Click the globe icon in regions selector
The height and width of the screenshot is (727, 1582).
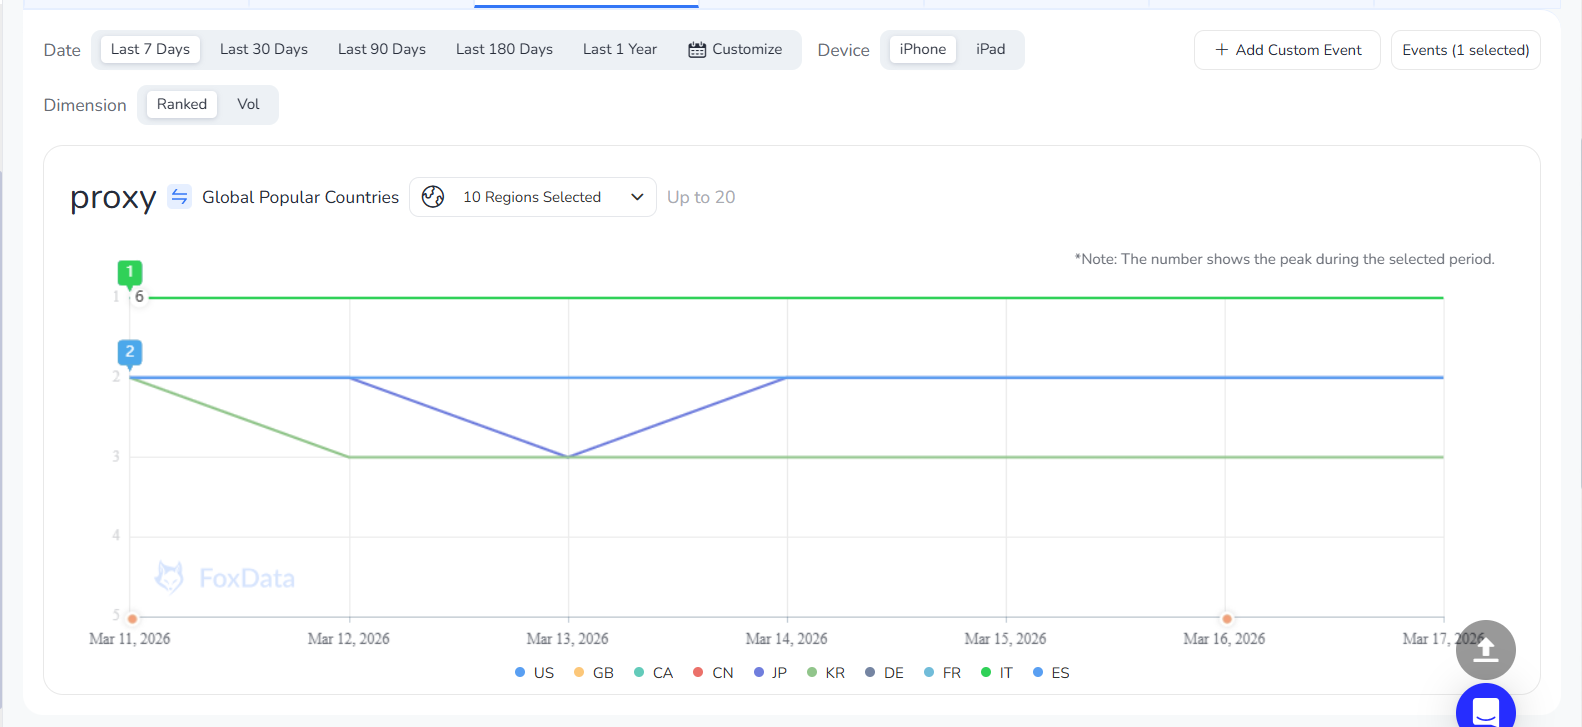433,197
